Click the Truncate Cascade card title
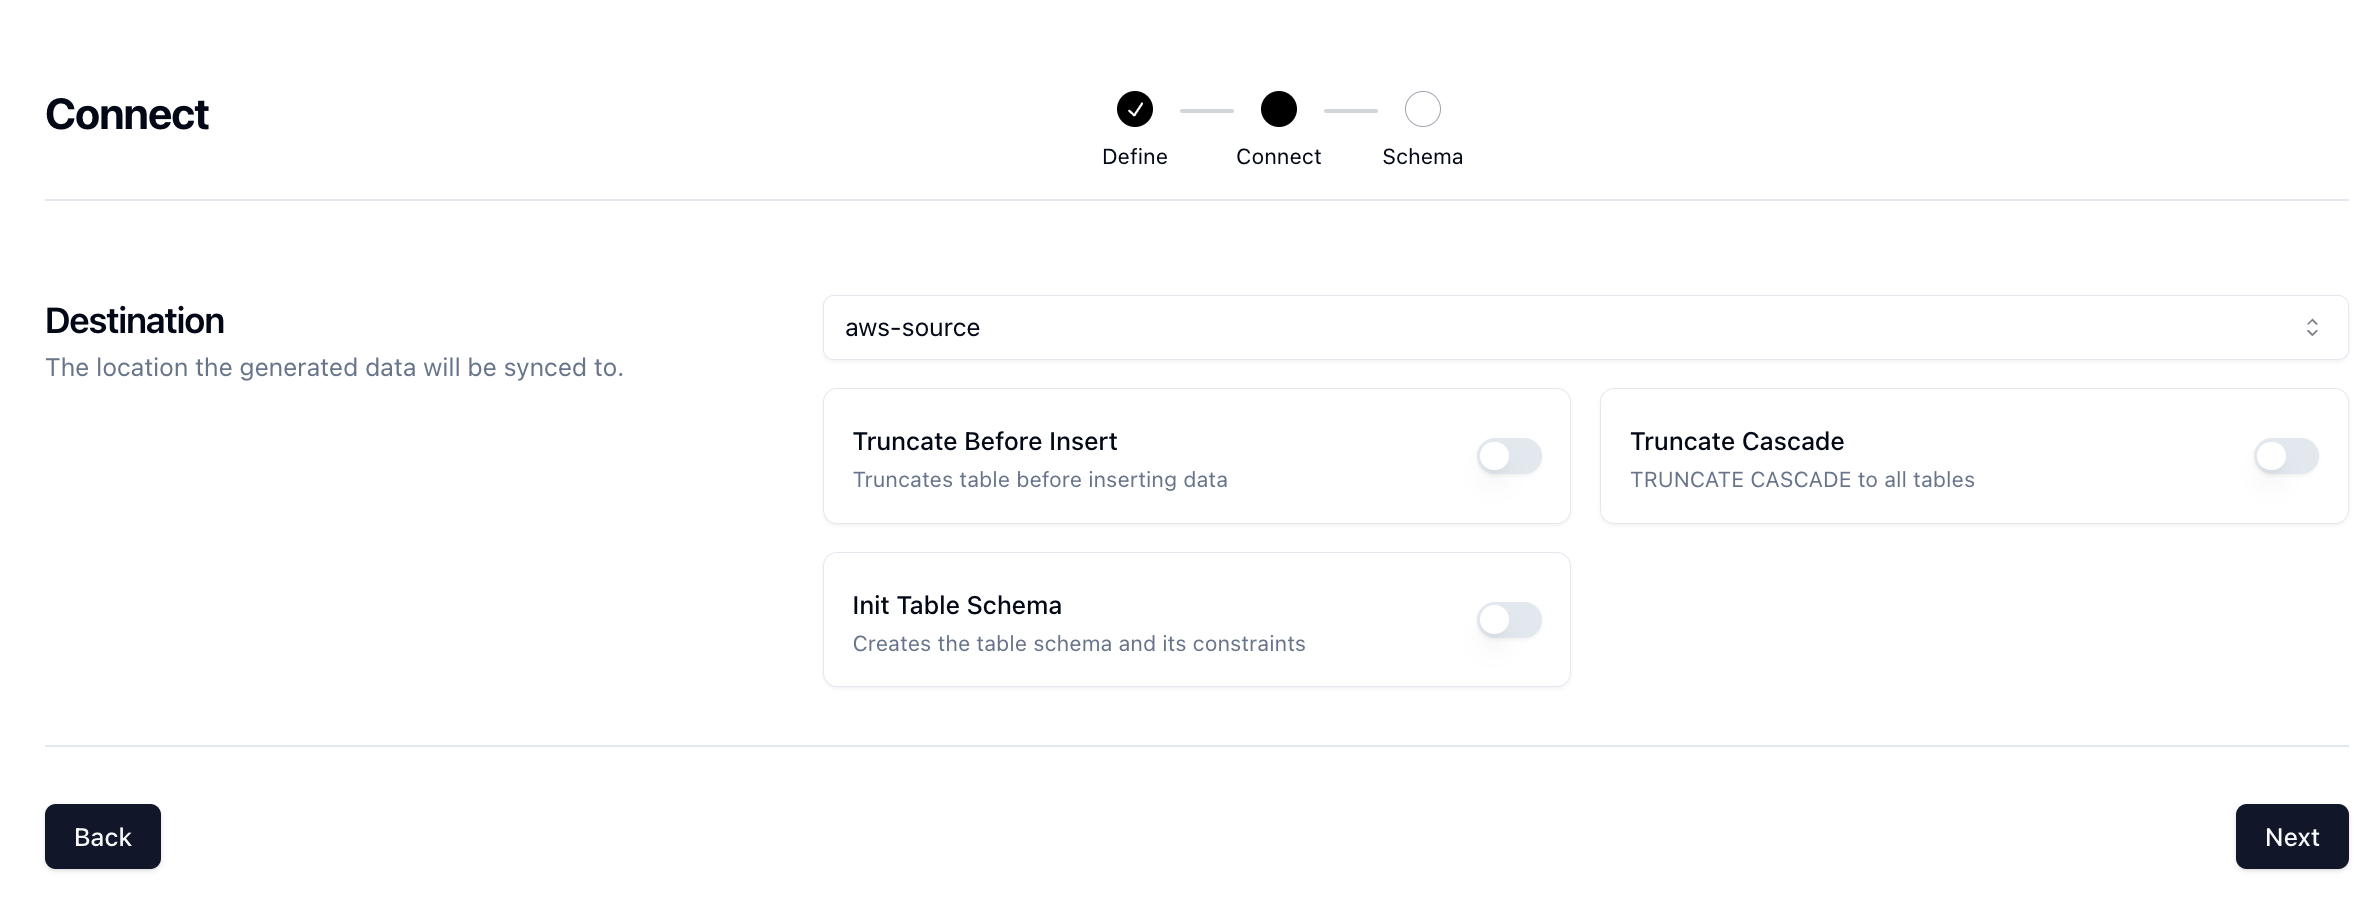 pos(1736,441)
